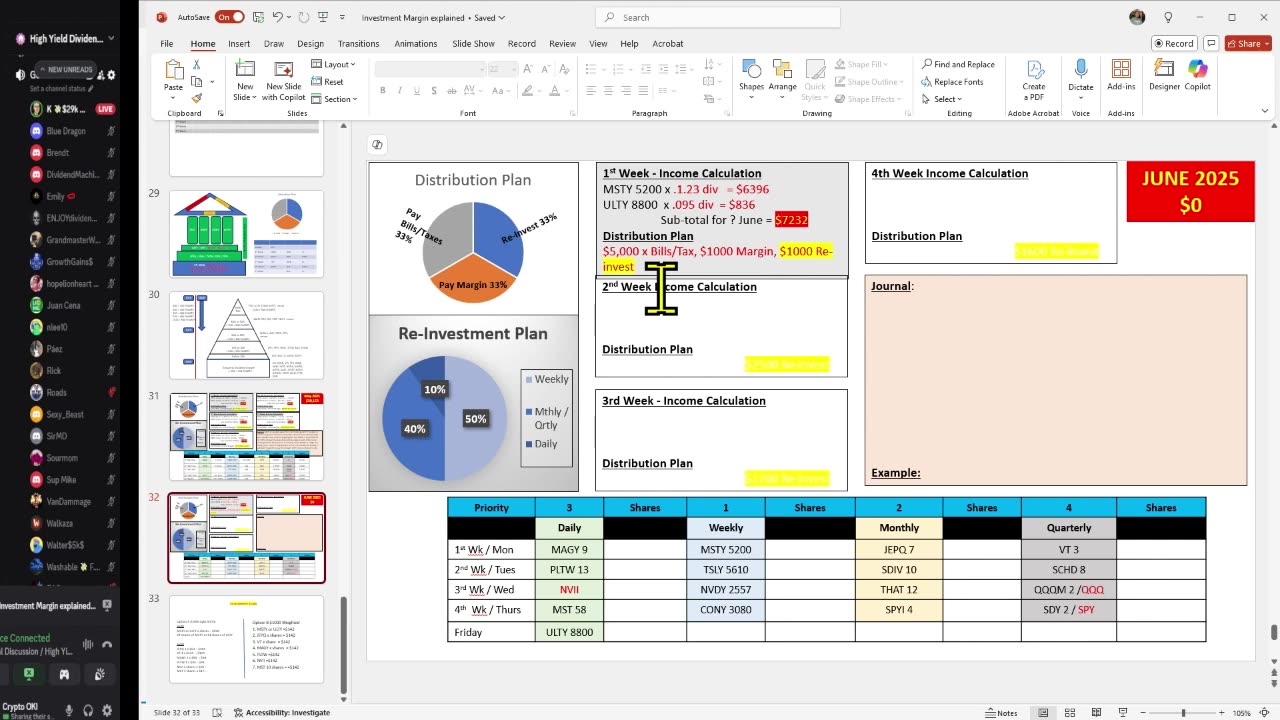Open the Designer pane

tap(1164, 76)
